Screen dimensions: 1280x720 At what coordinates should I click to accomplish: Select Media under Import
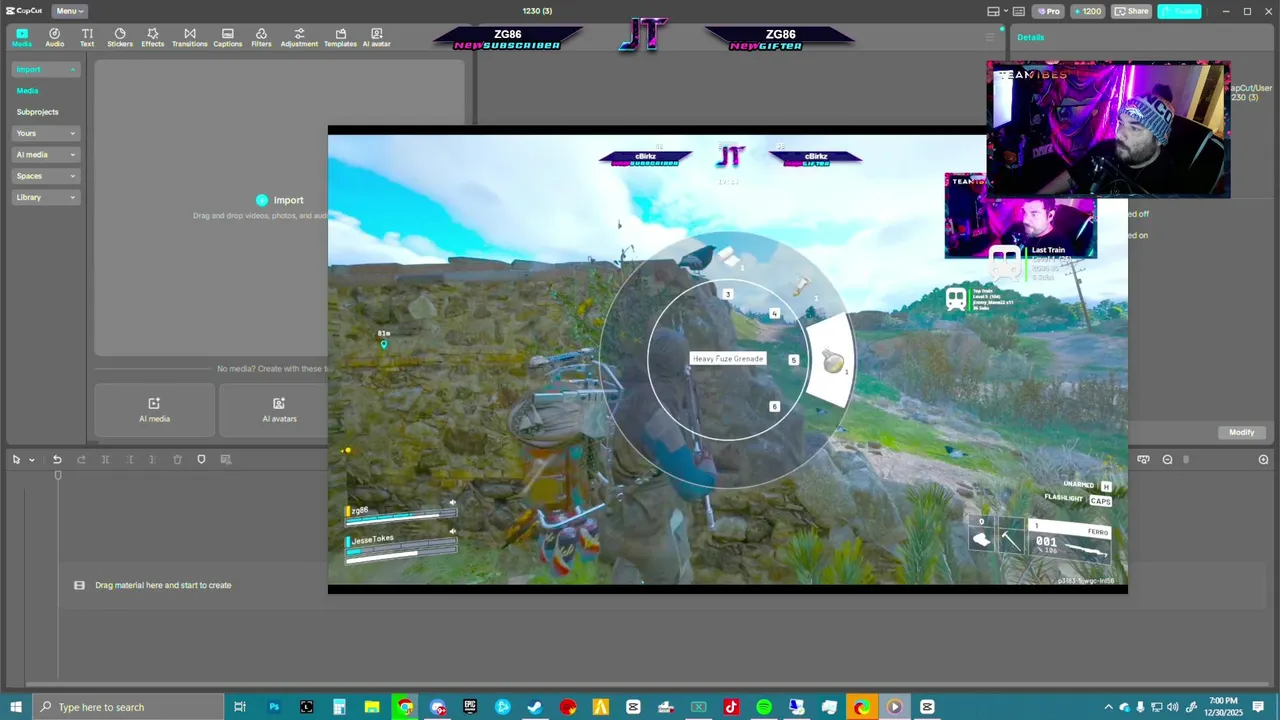(x=27, y=91)
